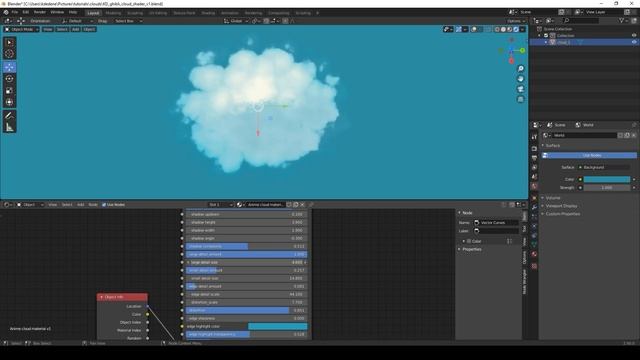Click the viewport Zoom magnifier icon
This screenshot has width=640, height=360.
(x=520, y=69)
